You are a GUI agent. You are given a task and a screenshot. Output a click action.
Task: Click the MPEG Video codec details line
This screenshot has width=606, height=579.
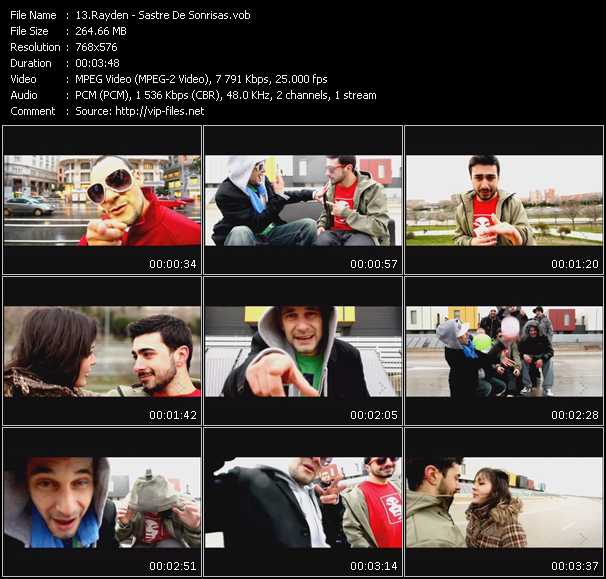pyautogui.click(x=201, y=79)
